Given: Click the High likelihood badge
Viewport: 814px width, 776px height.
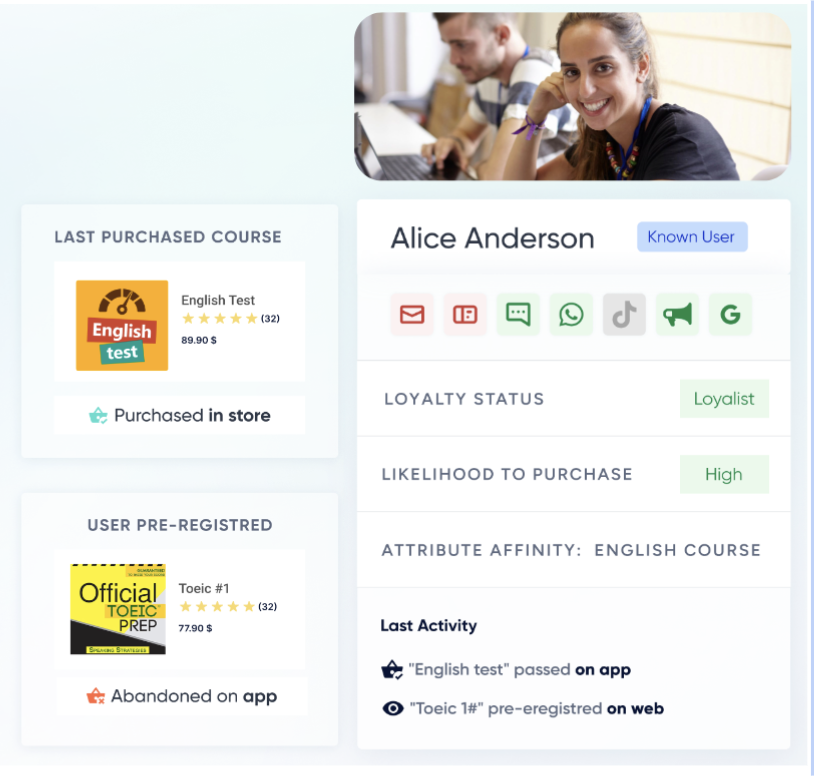Looking at the screenshot, I should click(724, 474).
